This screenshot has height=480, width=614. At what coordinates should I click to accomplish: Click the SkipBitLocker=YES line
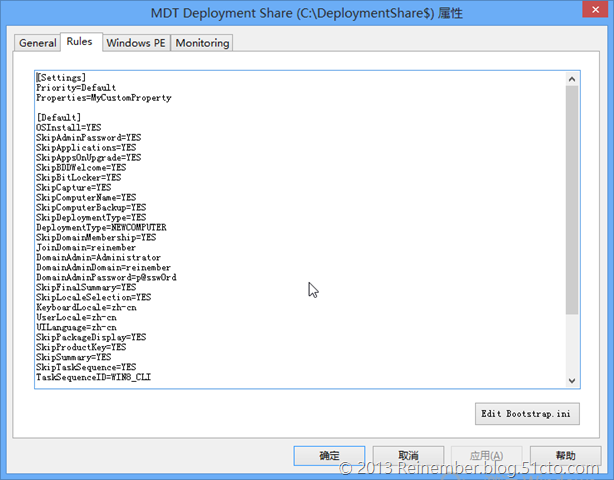click(x=79, y=177)
